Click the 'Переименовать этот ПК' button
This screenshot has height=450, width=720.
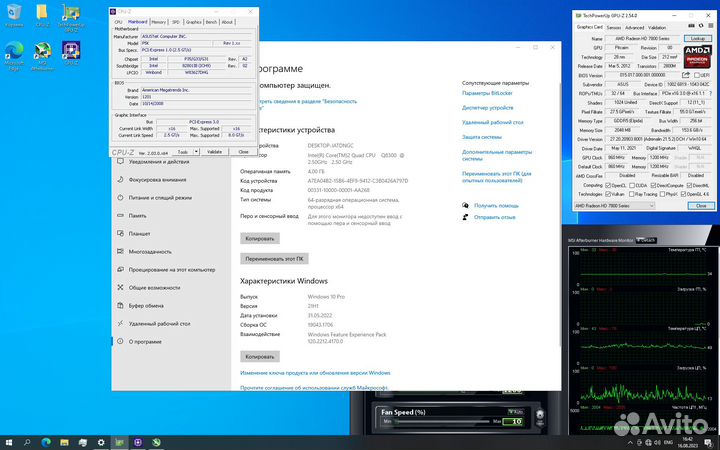pyautogui.click(x=274, y=259)
